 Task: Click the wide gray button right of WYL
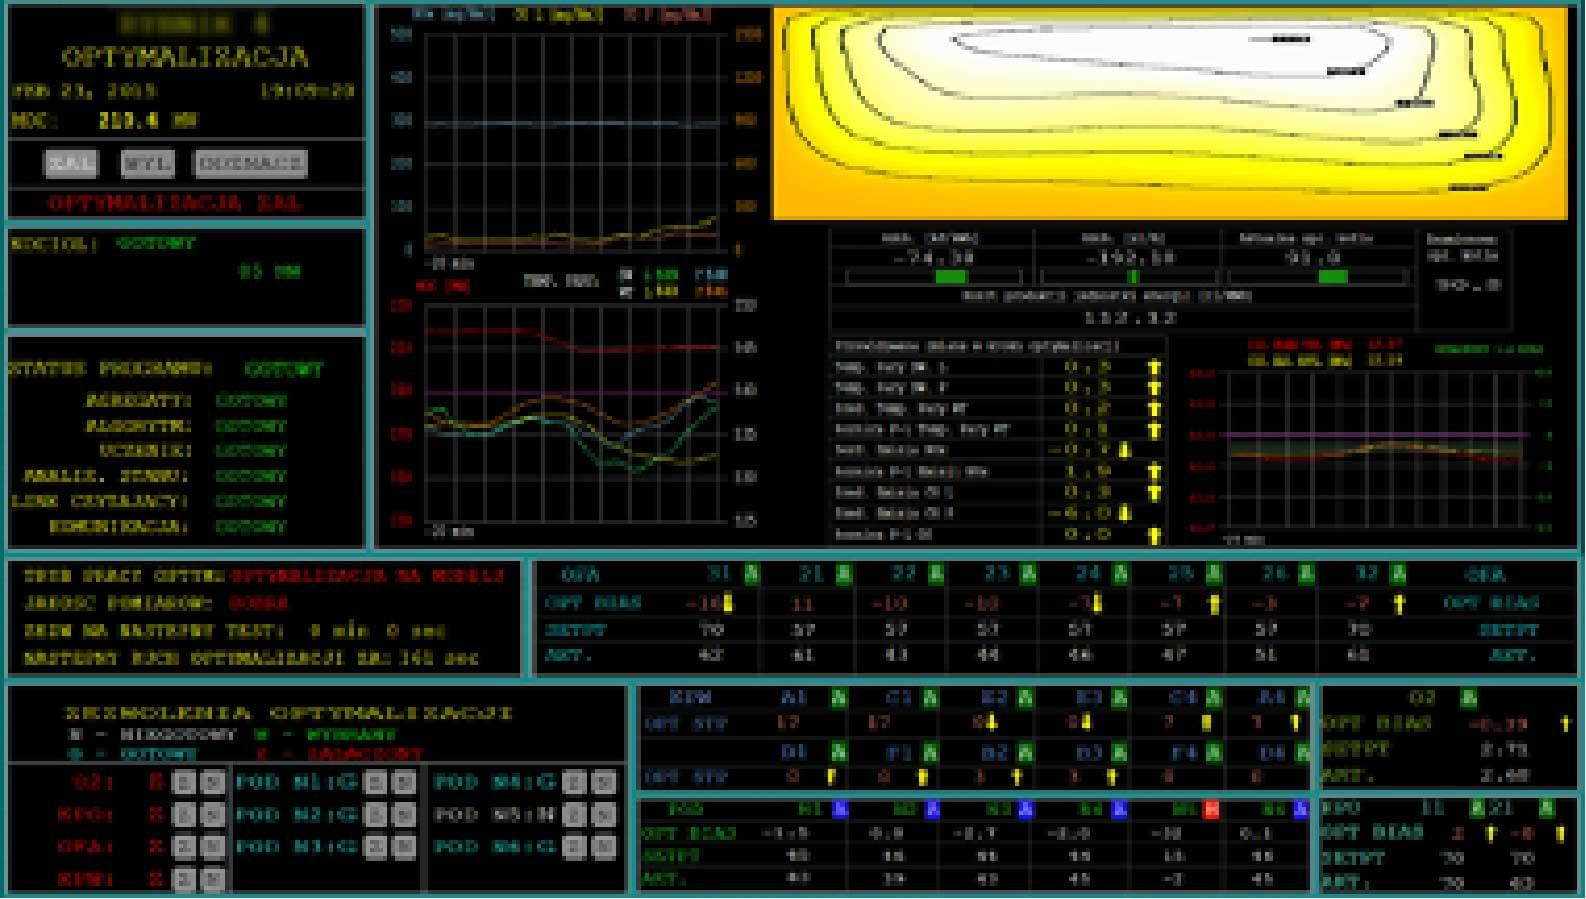(250, 163)
